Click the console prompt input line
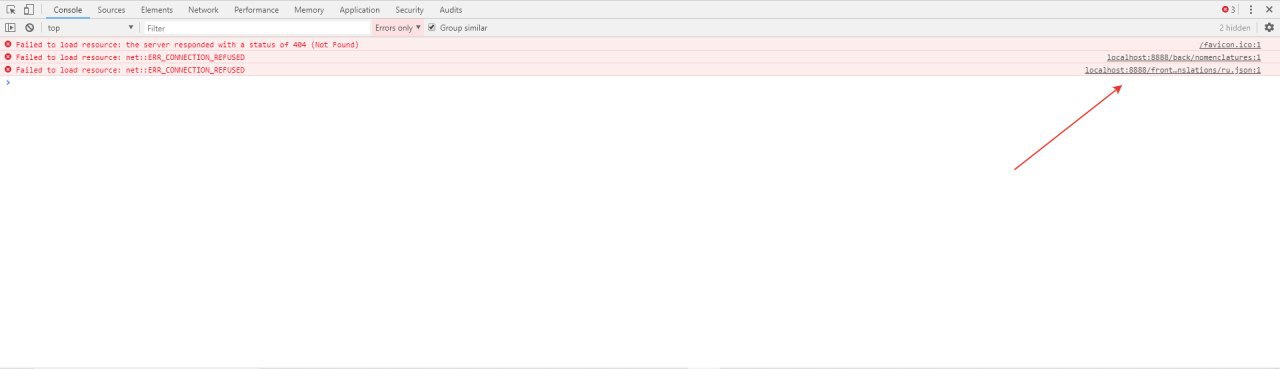This screenshot has width=1280, height=369. coord(640,83)
